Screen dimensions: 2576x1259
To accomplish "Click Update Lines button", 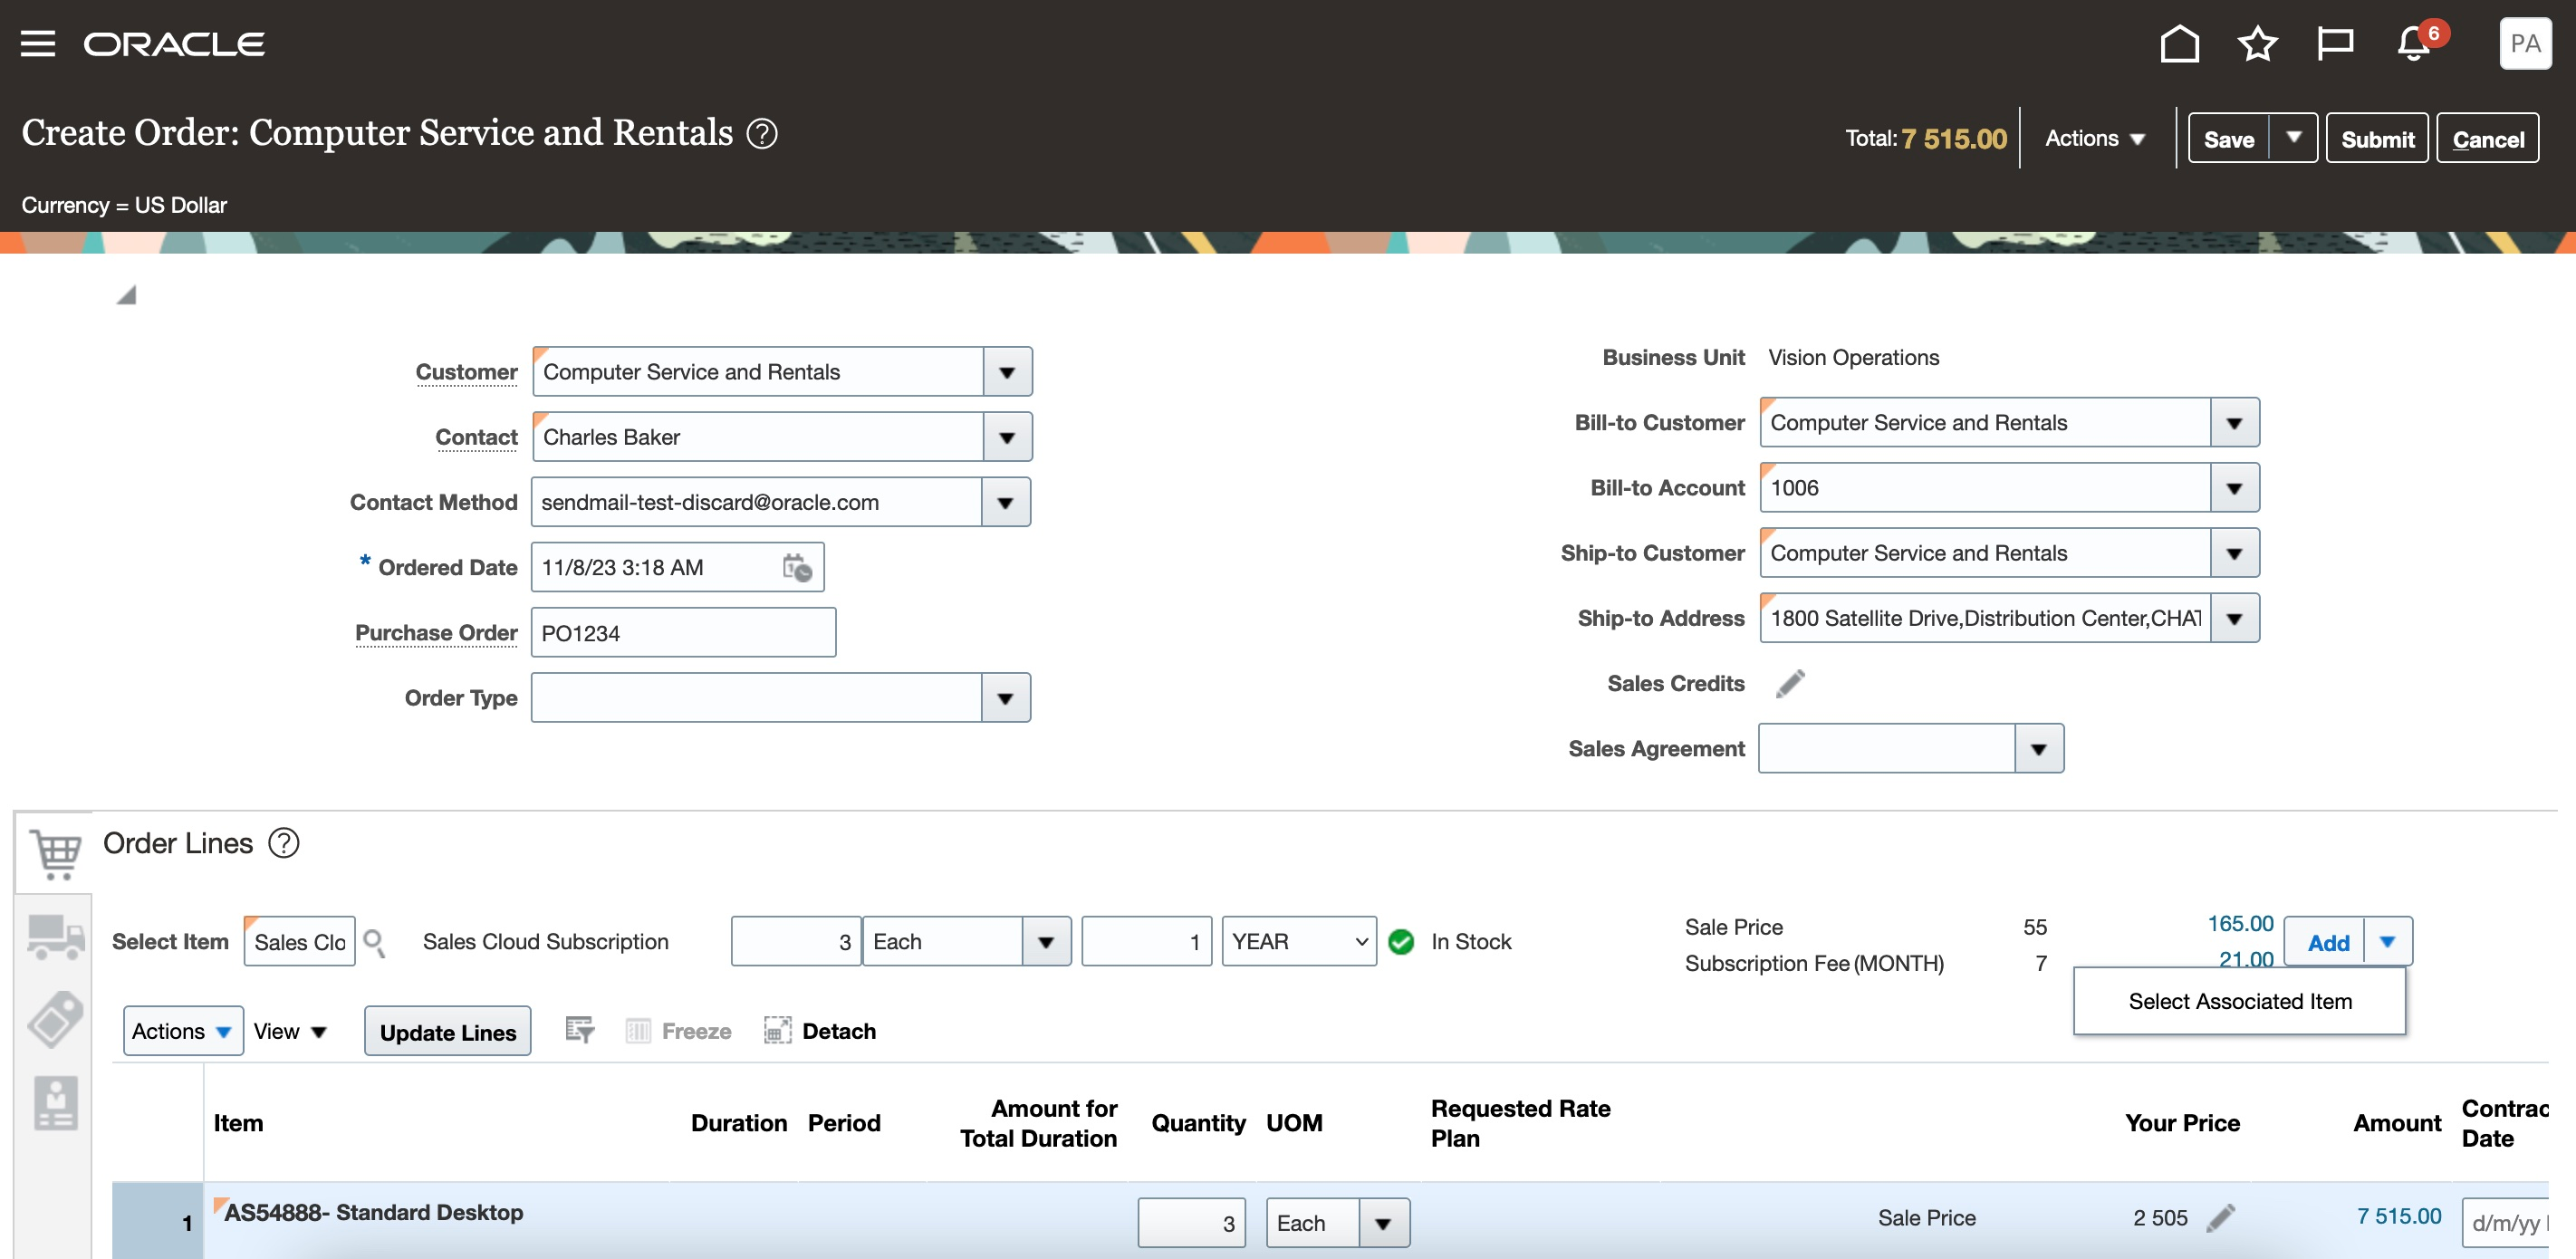I will (x=447, y=1032).
